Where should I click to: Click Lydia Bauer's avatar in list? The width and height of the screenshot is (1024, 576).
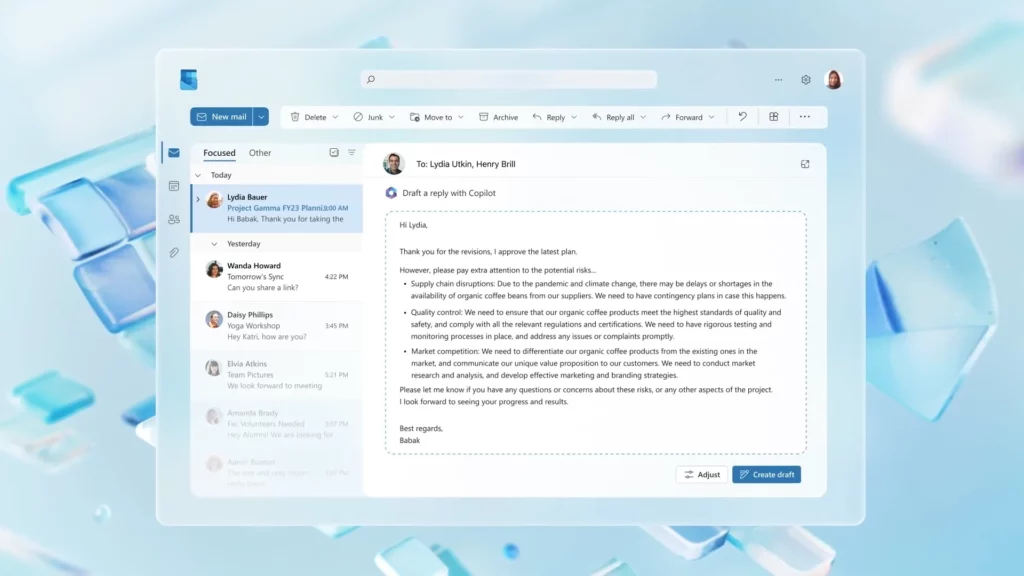[x=214, y=200]
